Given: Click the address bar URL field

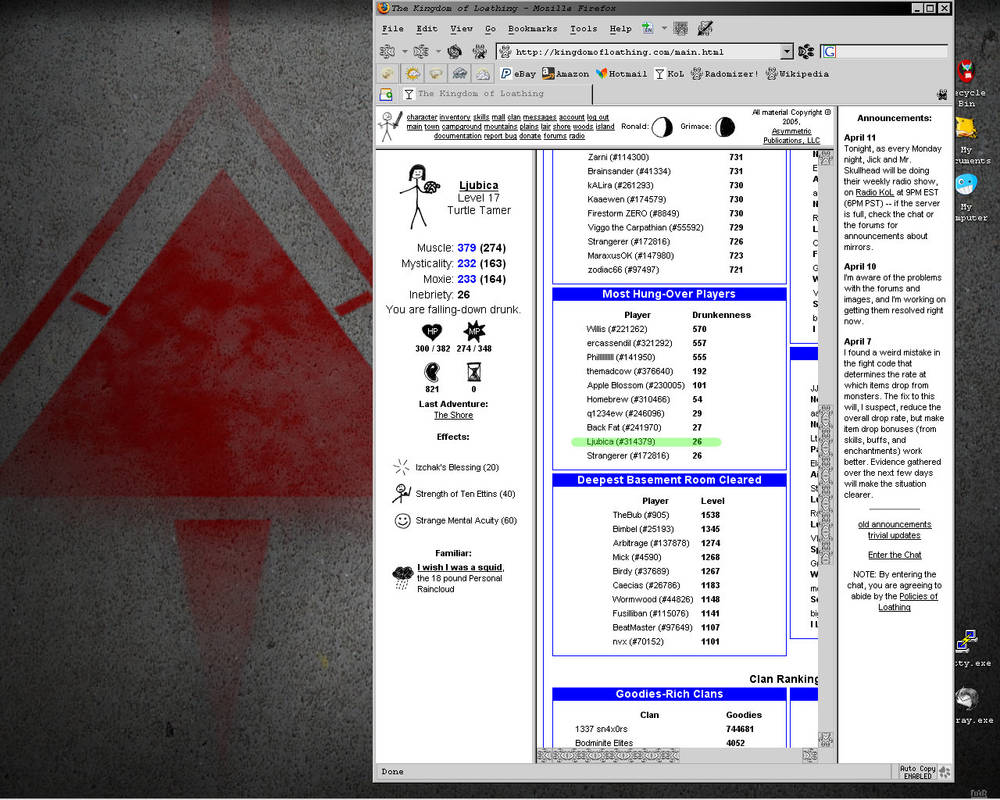Looking at the screenshot, I should coord(640,52).
